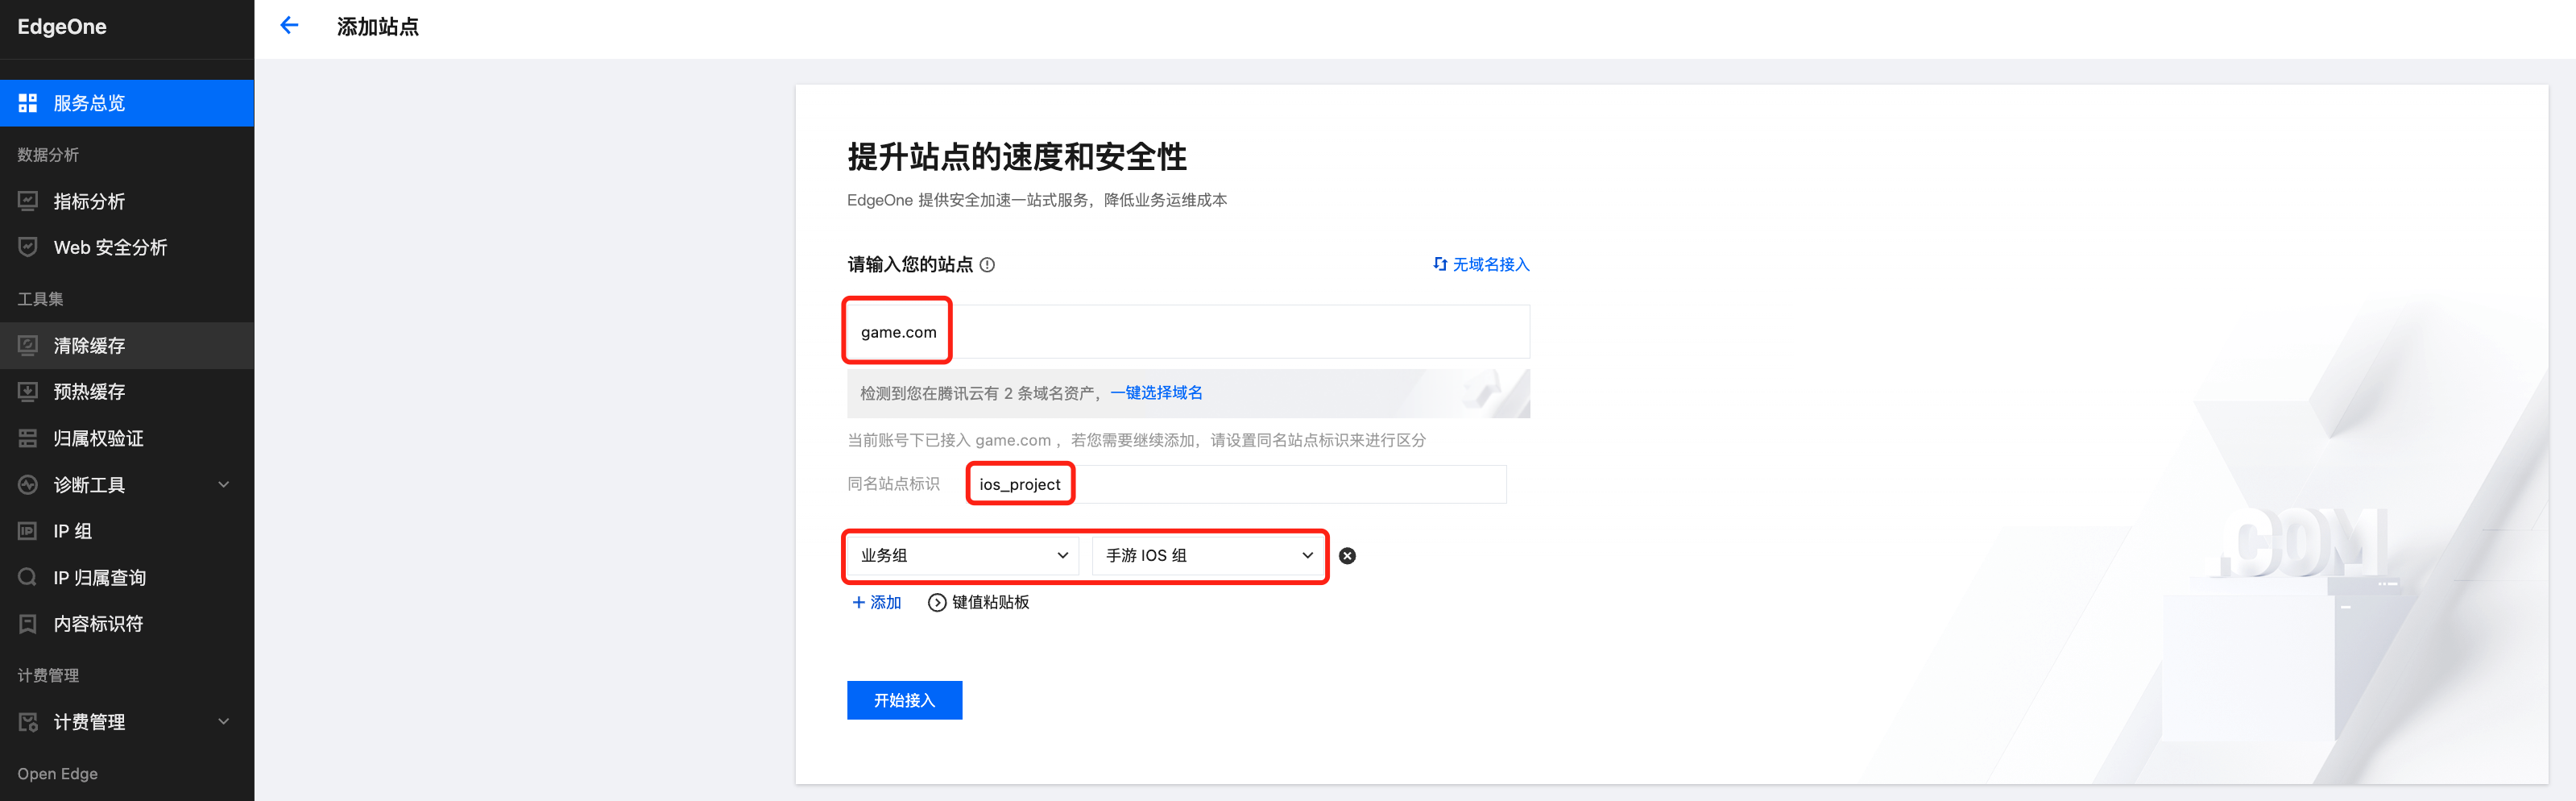Click the 预热缓存 download icon
Viewport: 2576px width, 801px height.
coord(28,391)
